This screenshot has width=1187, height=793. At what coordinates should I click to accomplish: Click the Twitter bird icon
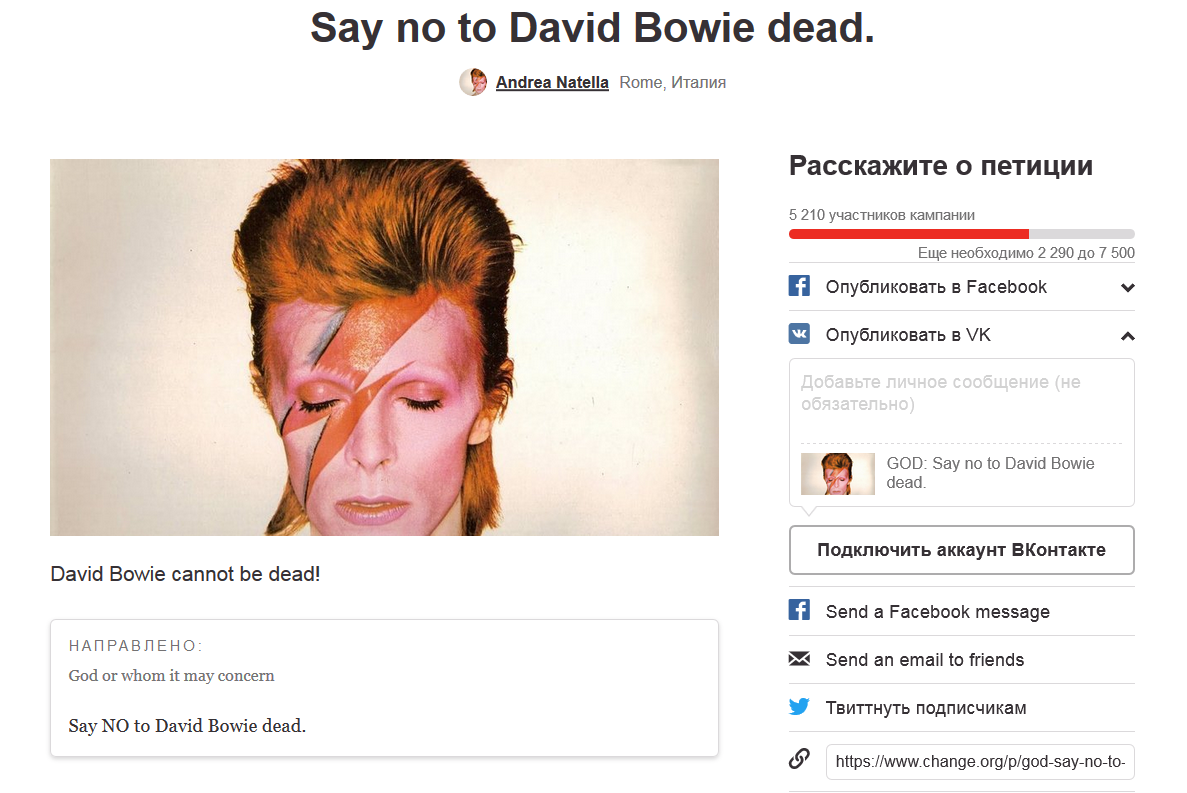[x=799, y=707]
